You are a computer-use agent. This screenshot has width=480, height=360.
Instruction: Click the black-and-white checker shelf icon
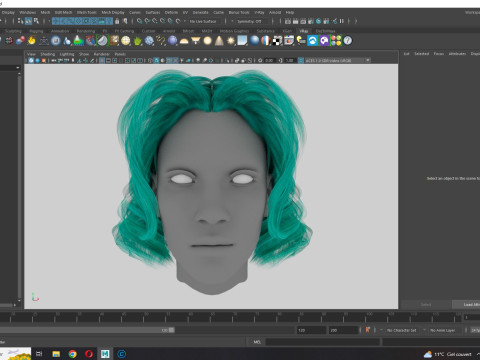click(277, 41)
